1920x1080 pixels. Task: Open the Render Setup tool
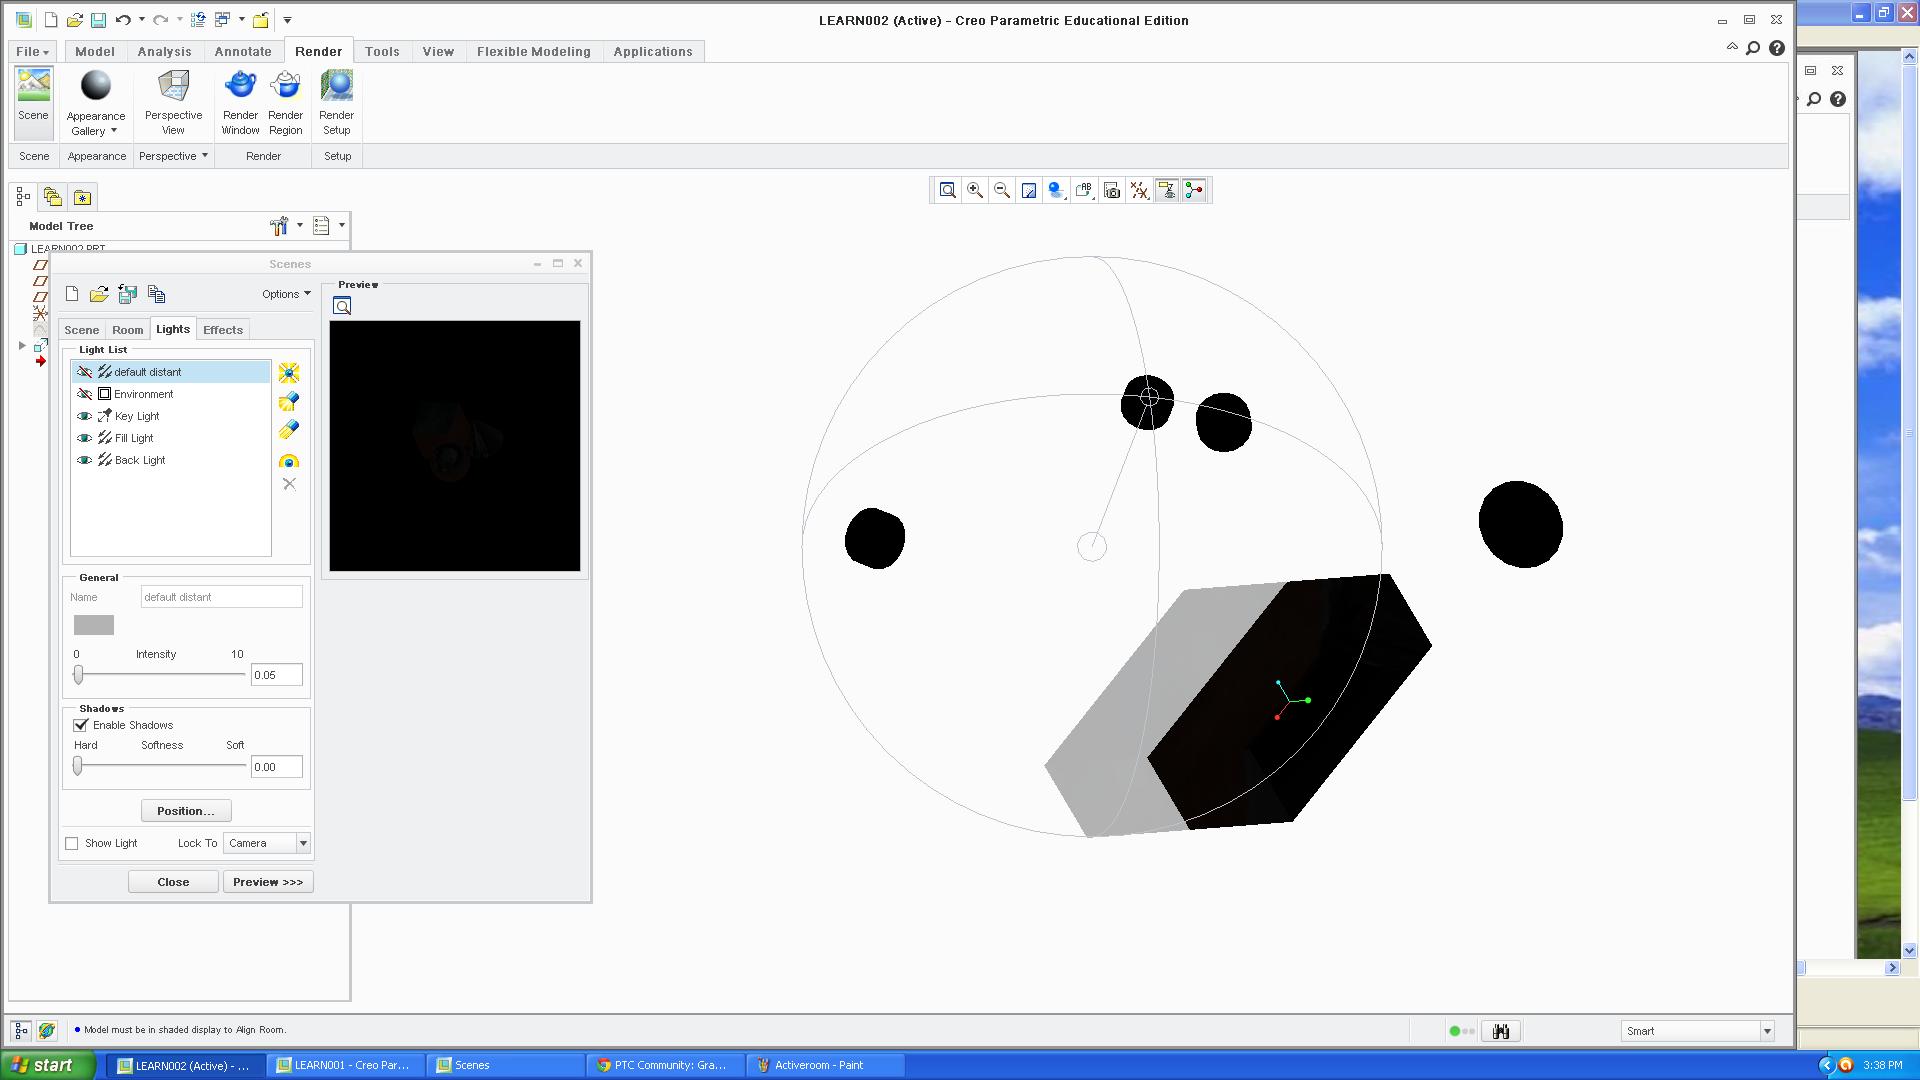336,87
